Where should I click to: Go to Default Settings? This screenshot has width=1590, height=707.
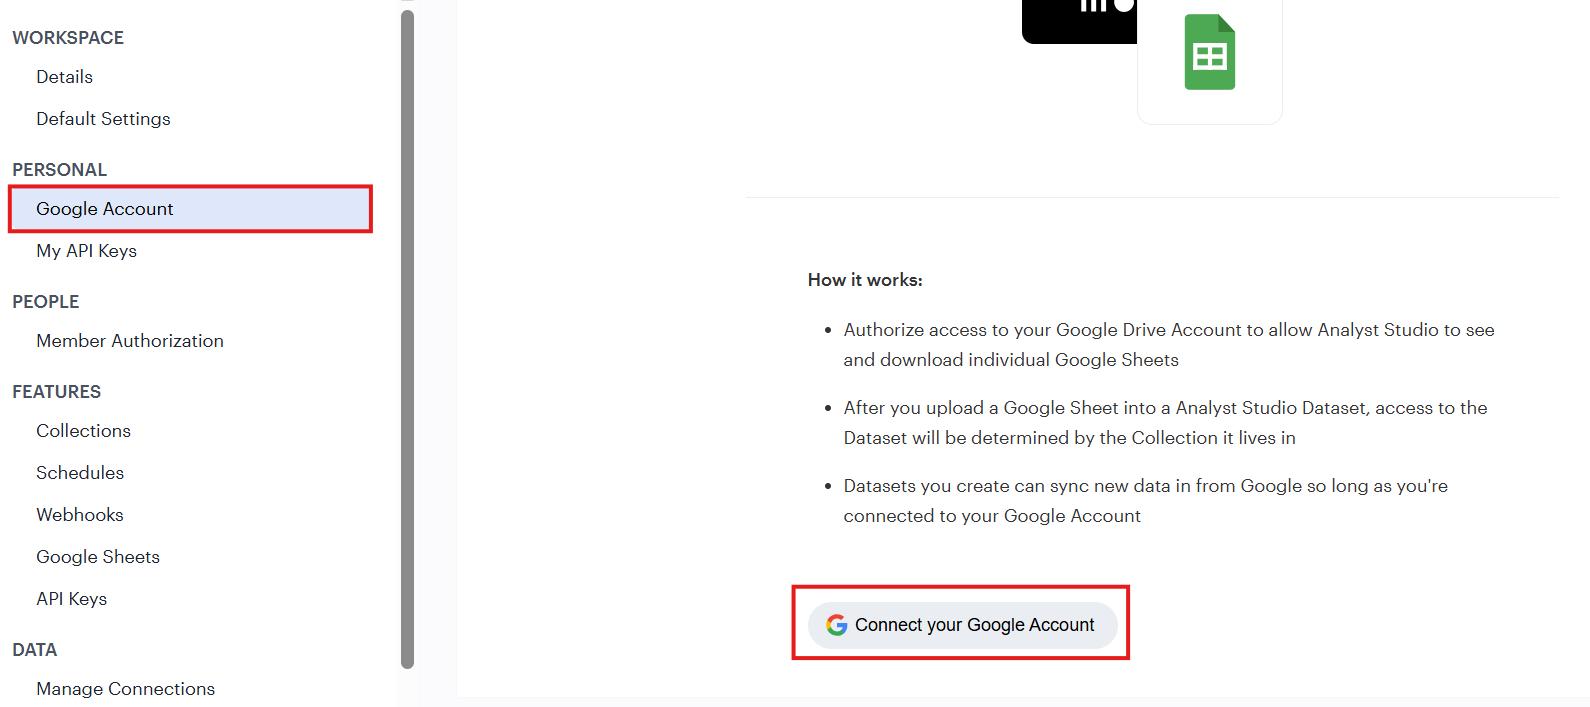(103, 119)
